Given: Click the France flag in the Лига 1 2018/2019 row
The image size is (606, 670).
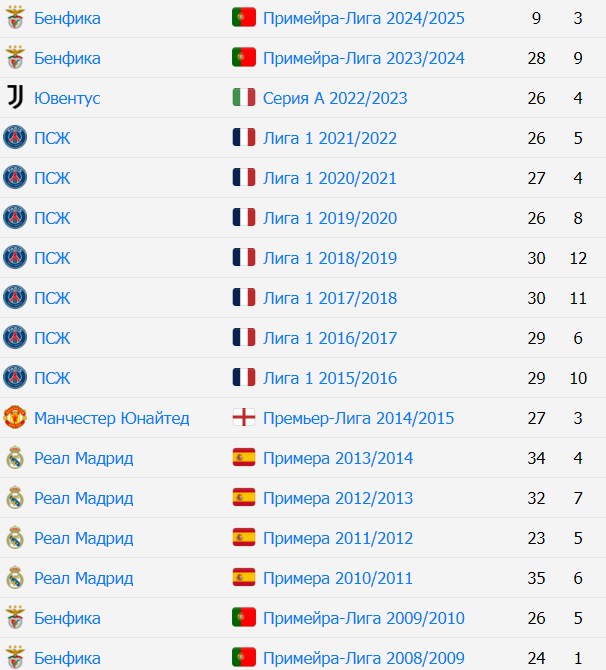Looking at the screenshot, I should [x=244, y=258].
